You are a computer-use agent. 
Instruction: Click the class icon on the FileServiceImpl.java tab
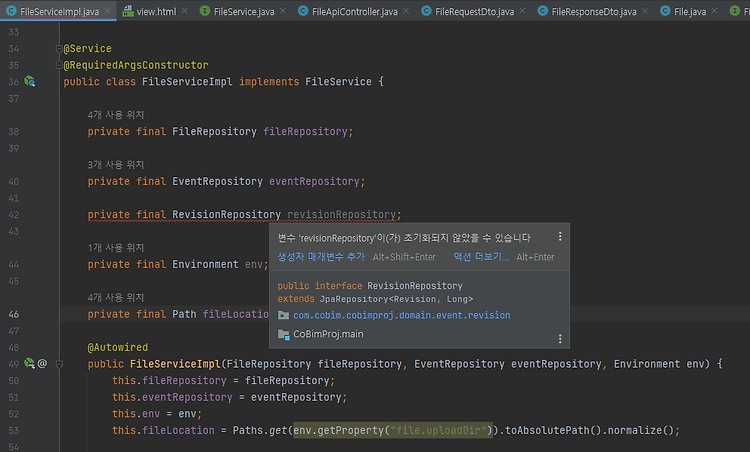11,11
